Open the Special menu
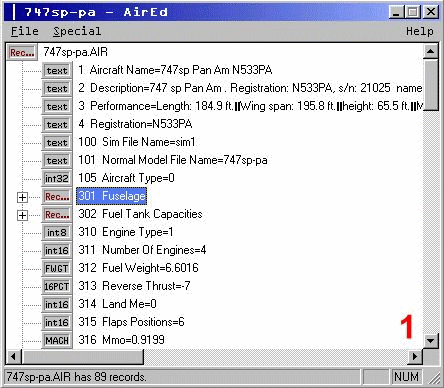The width and height of the screenshot is (444, 388). tap(77, 31)
